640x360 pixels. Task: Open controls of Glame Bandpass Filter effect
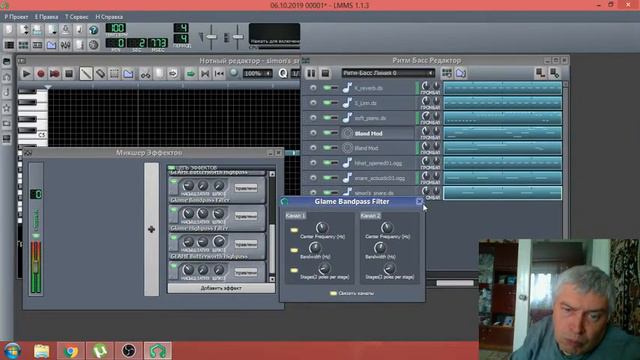(246, 188)
